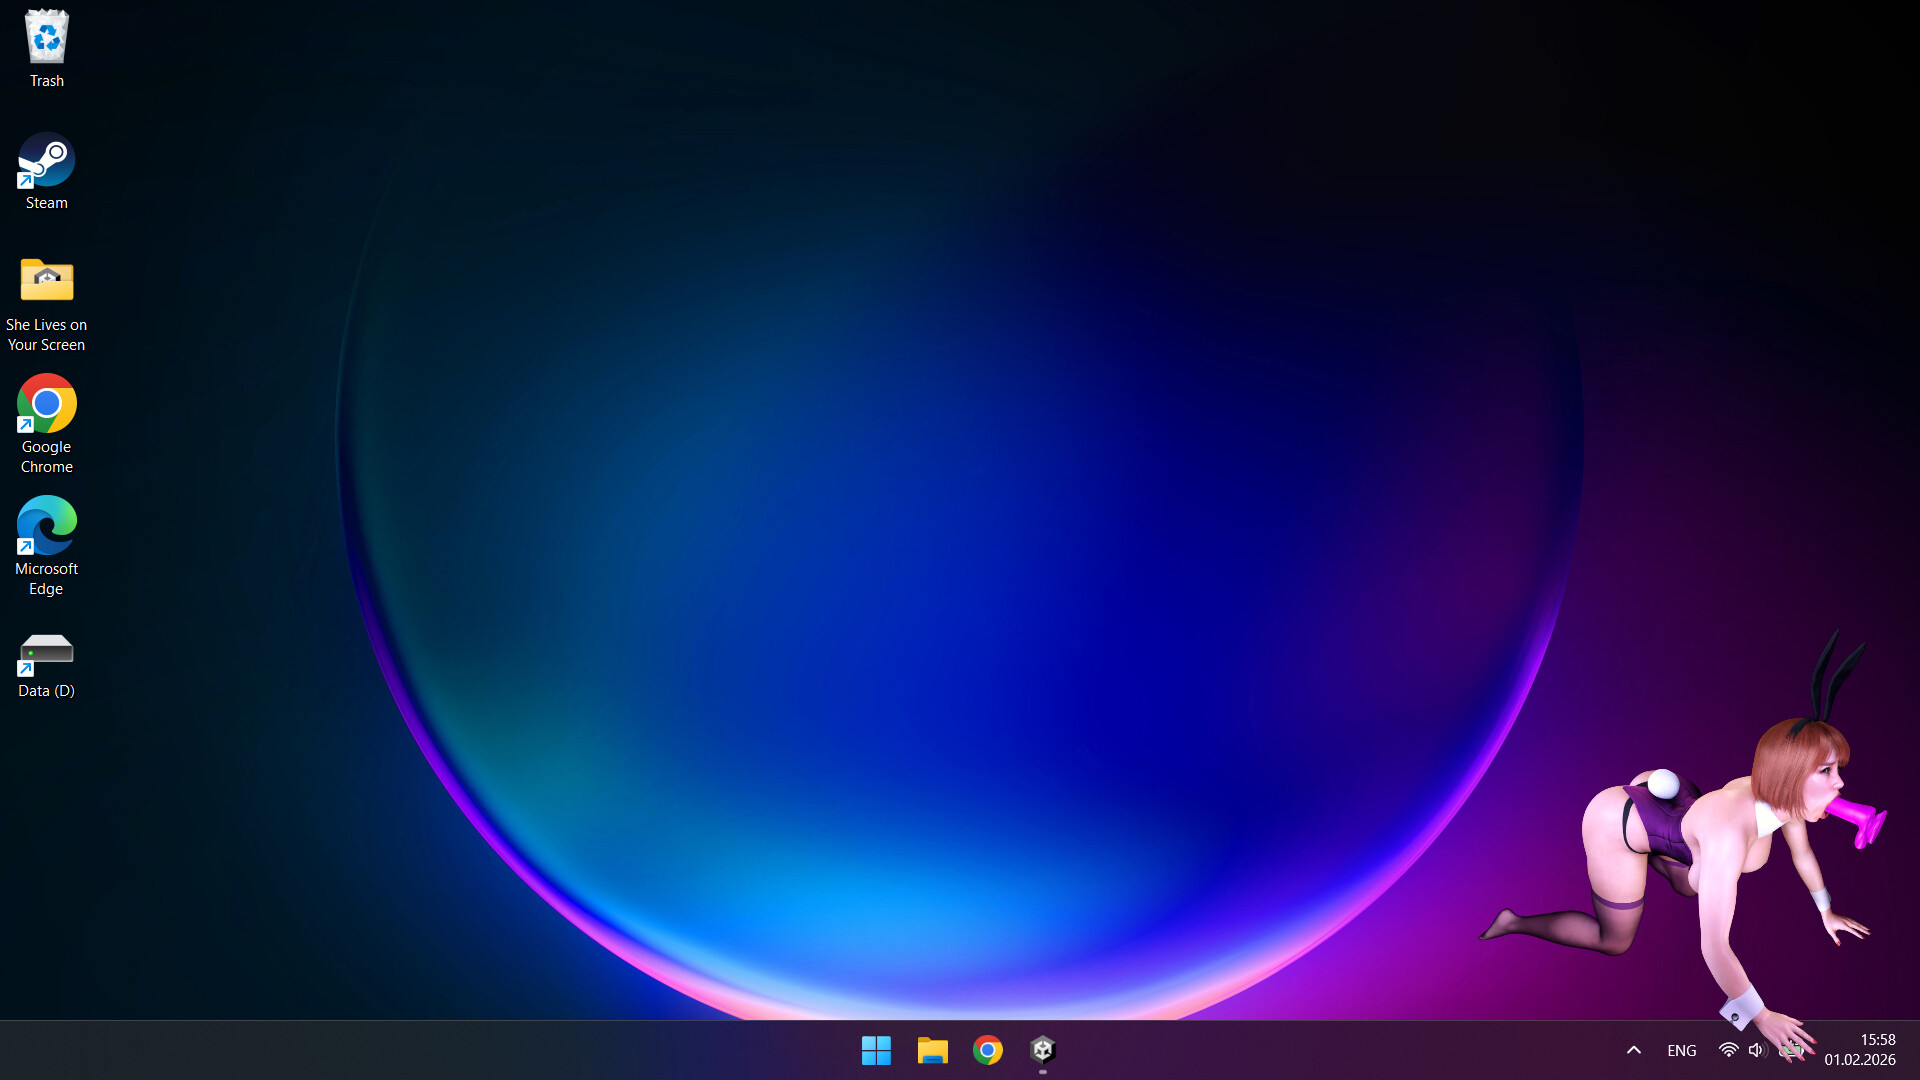Screen dimensions: 1920x1080
Task: Open Wi-Fi settings via the tray icon
Action: pyautogui.click(x=1729, y=1050)
